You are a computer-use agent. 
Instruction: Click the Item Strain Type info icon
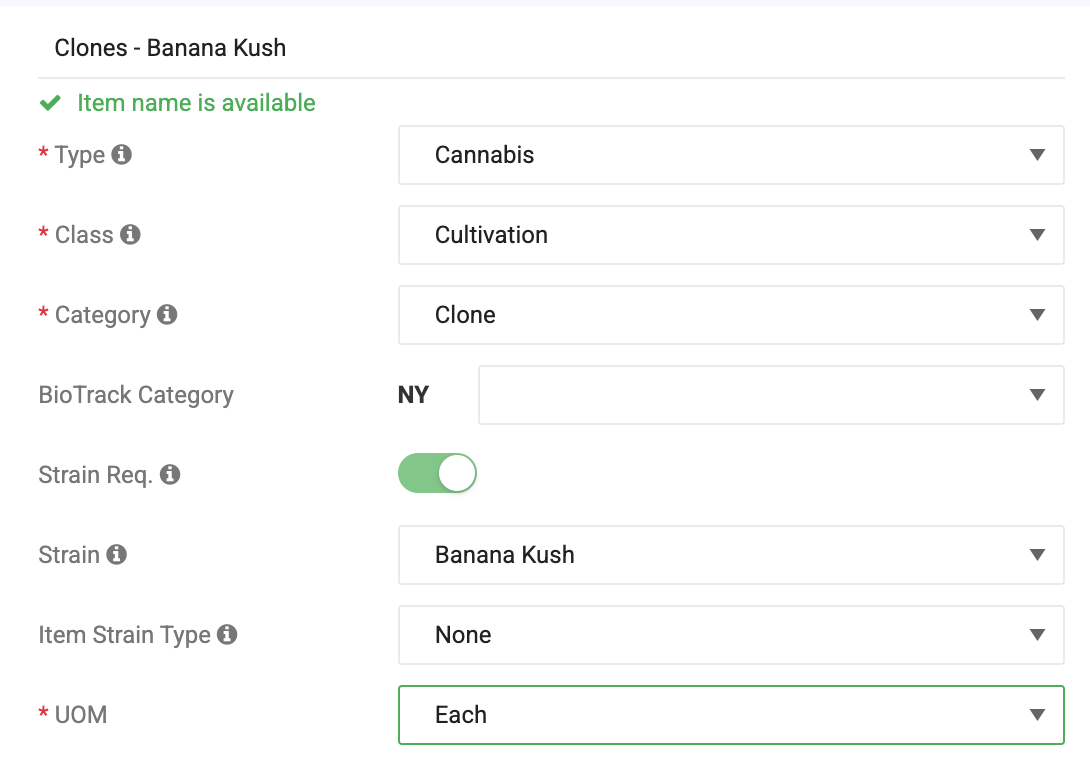click(x=227, y=634)
